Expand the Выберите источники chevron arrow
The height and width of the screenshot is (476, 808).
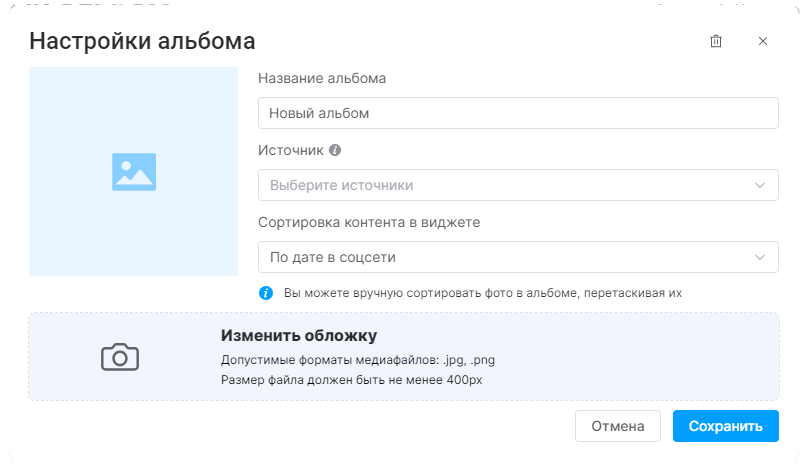point(760,185)
